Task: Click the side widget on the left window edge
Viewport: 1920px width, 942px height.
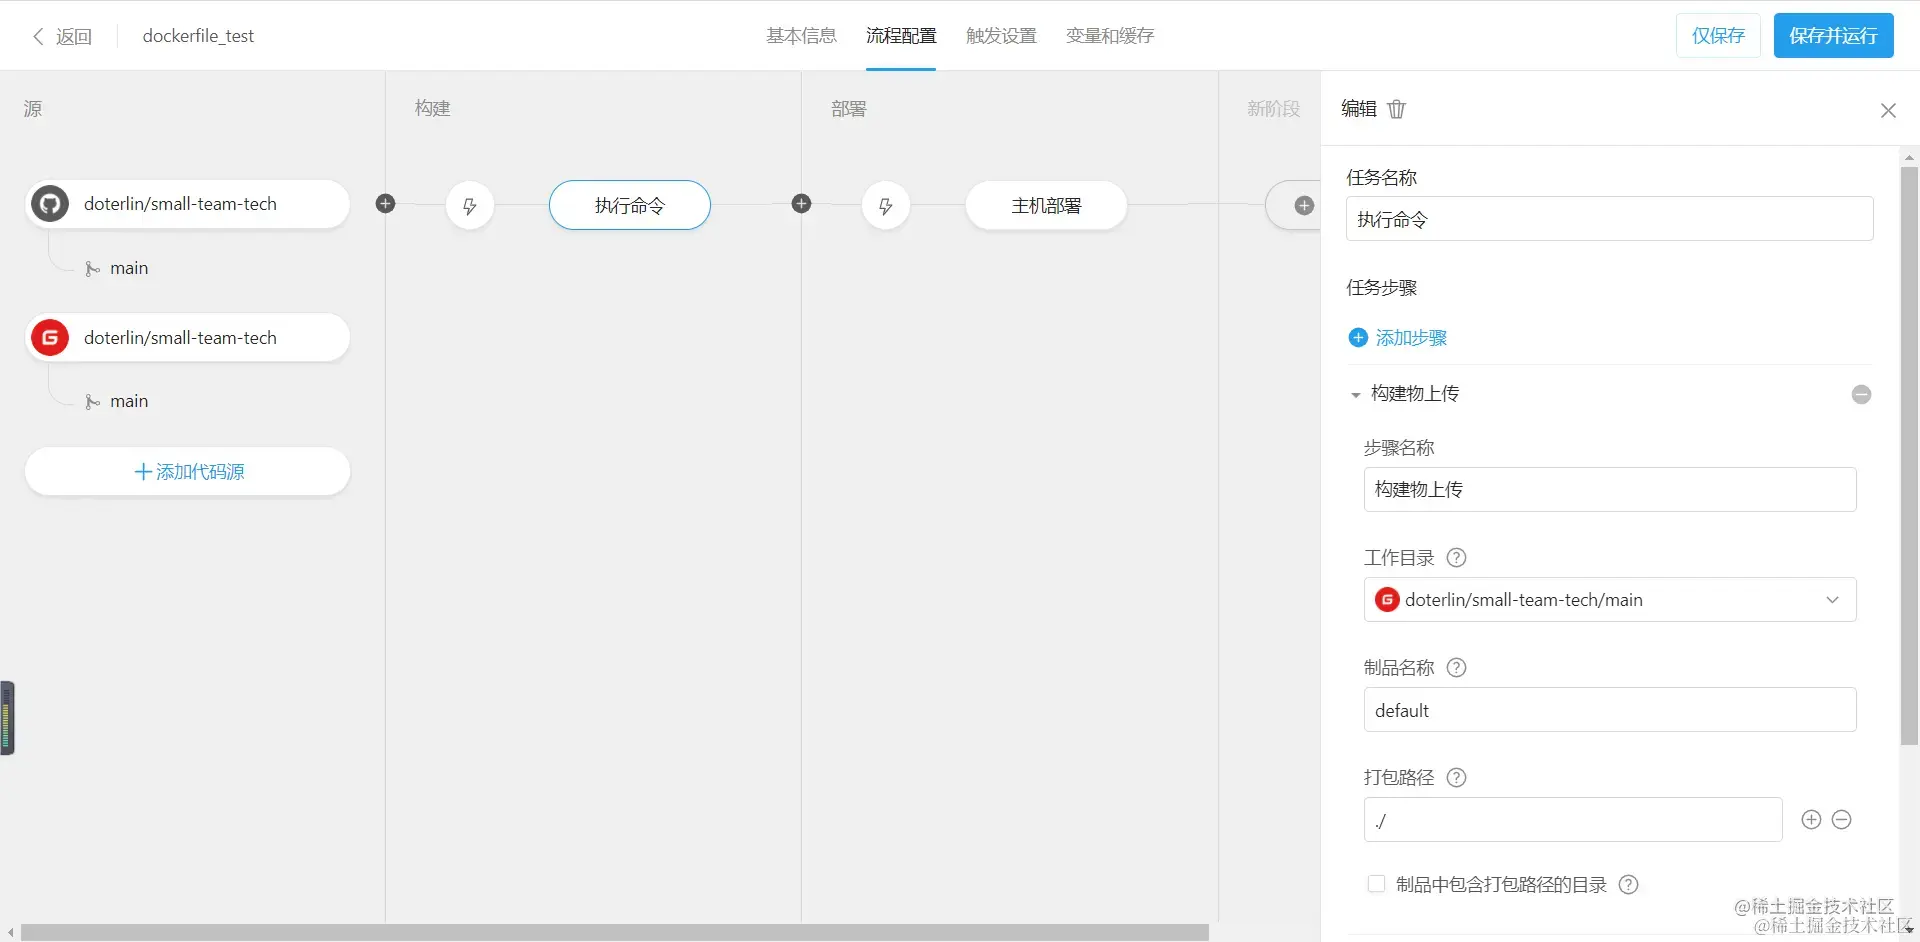Action: pos(7,718)
